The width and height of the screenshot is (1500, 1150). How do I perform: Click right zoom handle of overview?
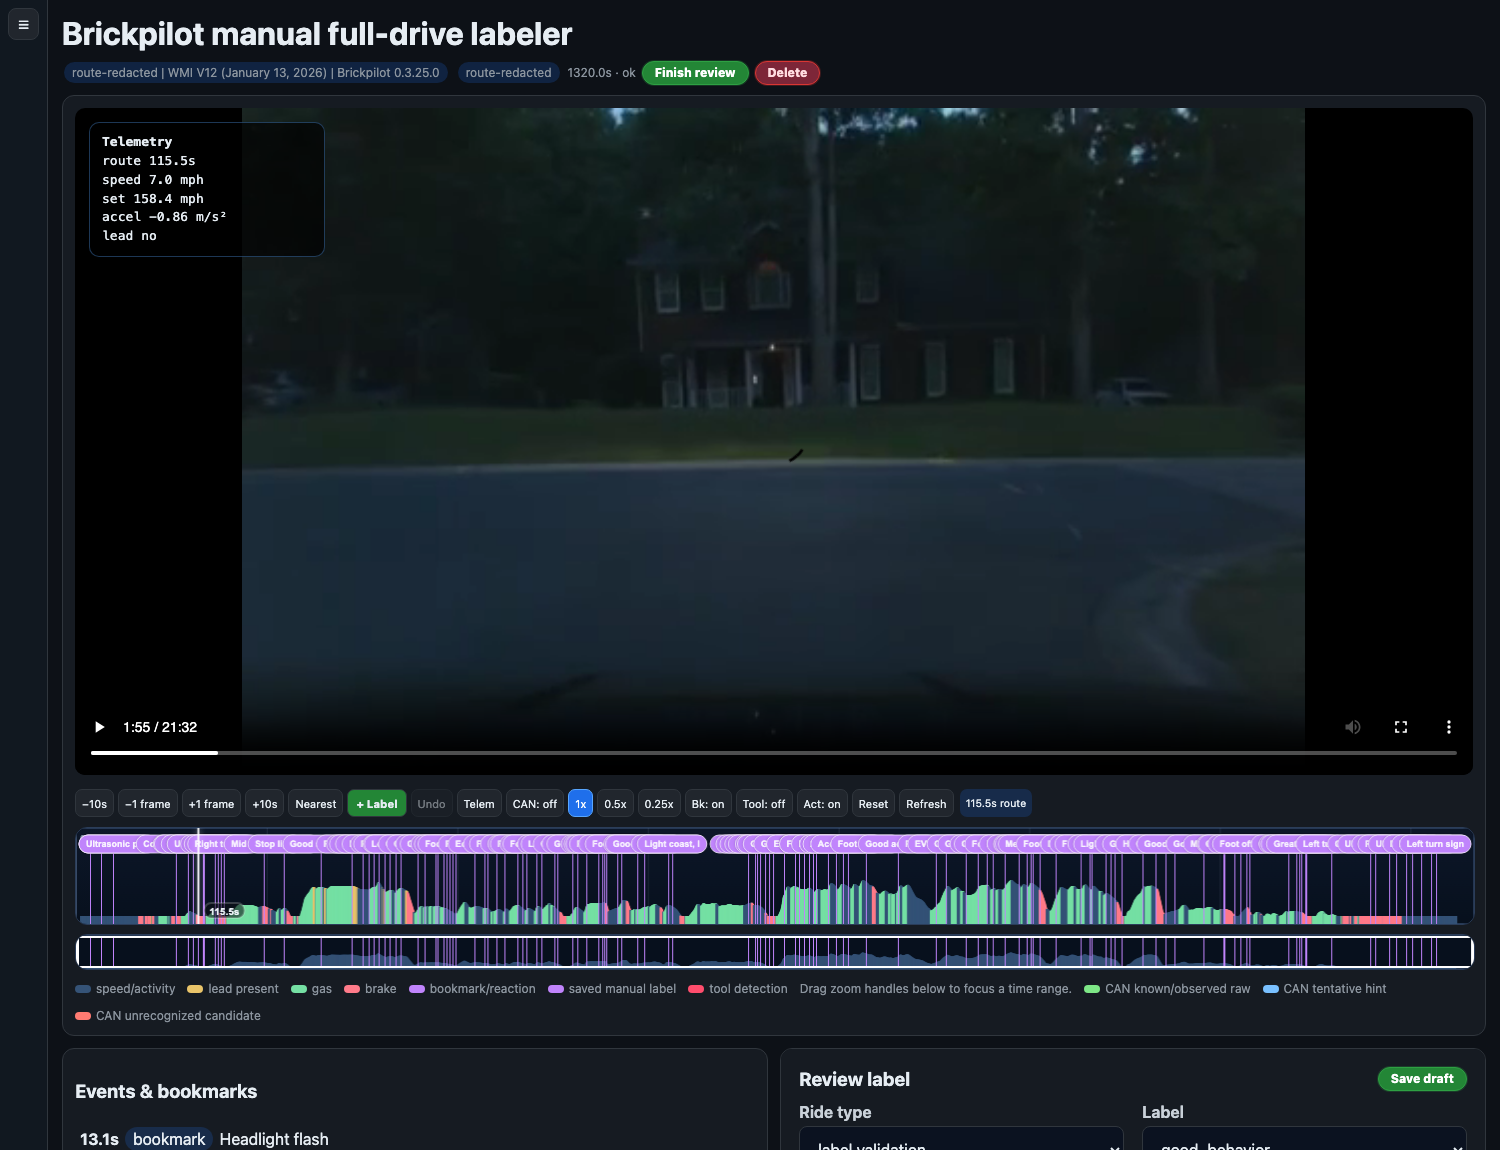tap(1471, 952)
